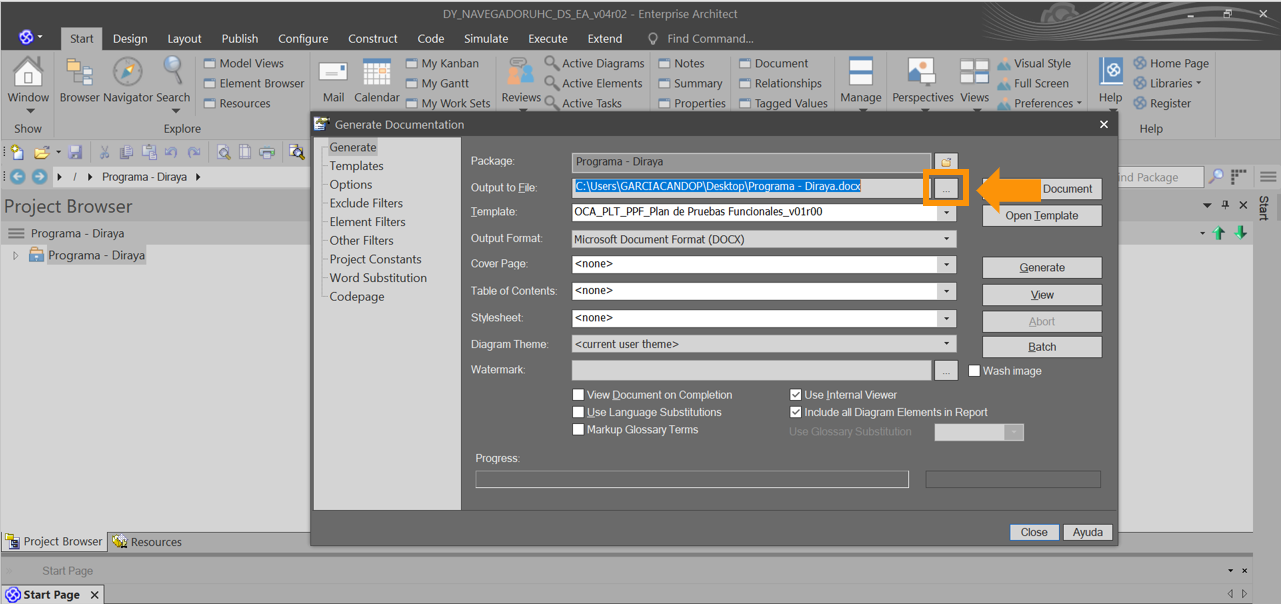Viewport: 1281px width, 604px height.
Task: Switch to the Publish ribbon tab
Action: point(240,39)
